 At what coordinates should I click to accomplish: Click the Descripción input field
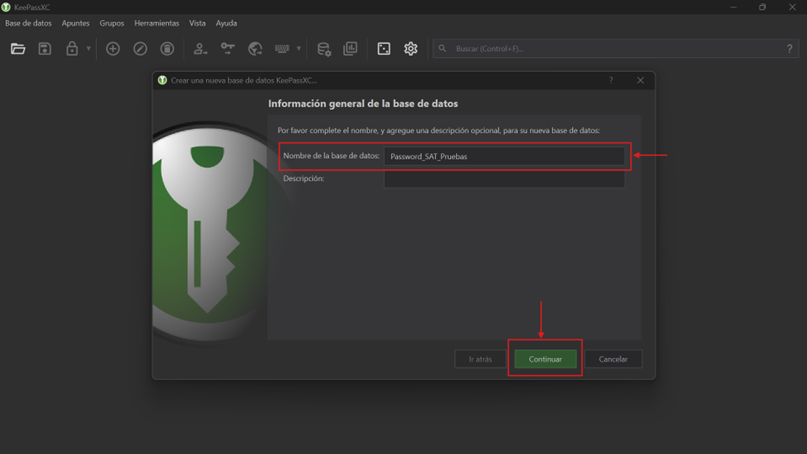pyautogui.click(x=504, y=179)
